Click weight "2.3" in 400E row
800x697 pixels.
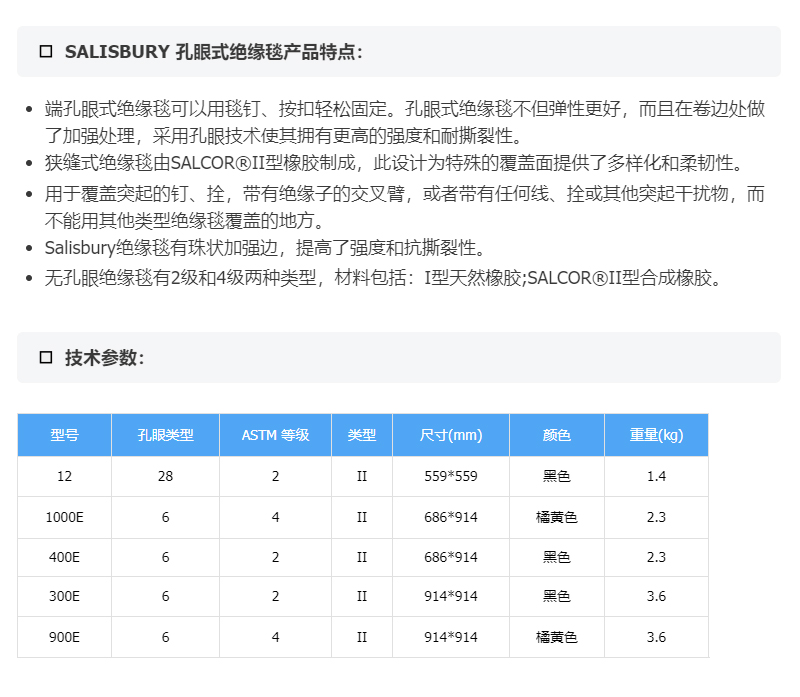[656, 557]
